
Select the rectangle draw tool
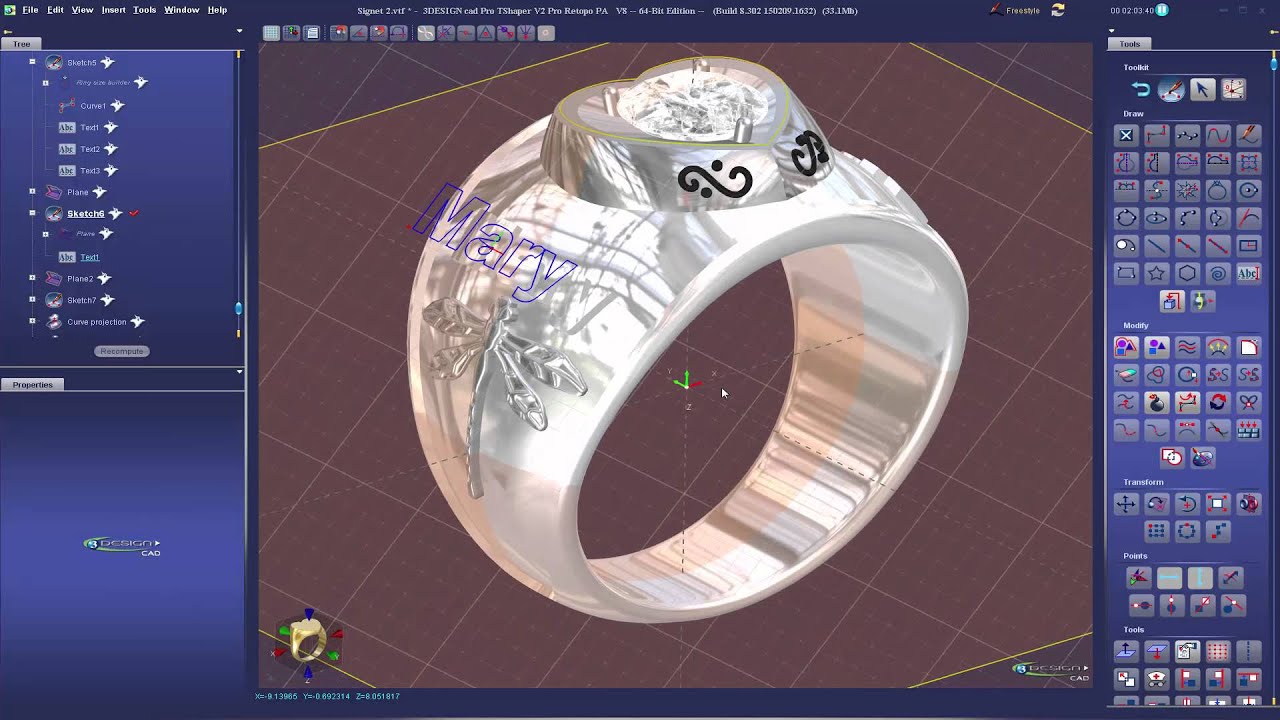(1249, 245)
